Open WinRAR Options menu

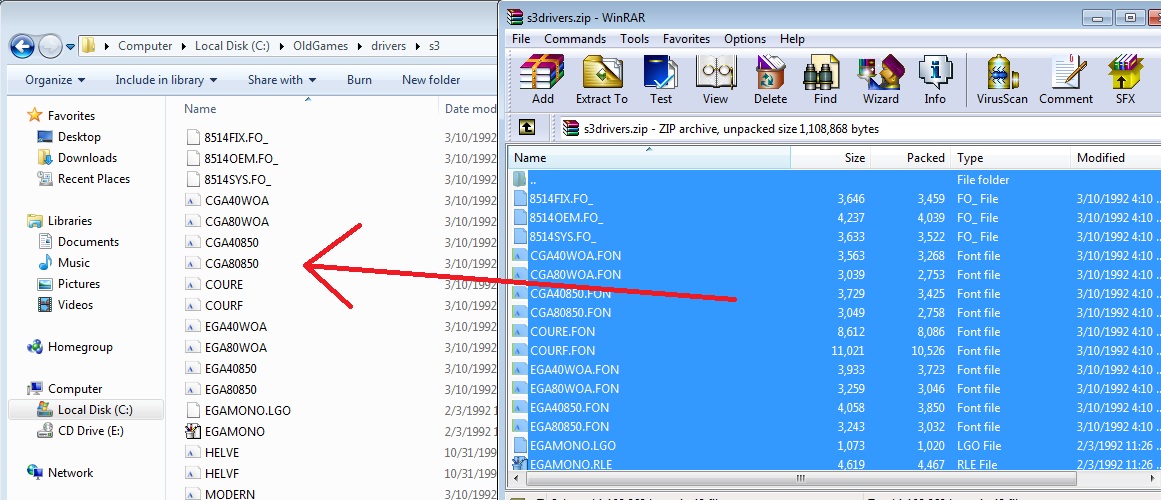745,39
